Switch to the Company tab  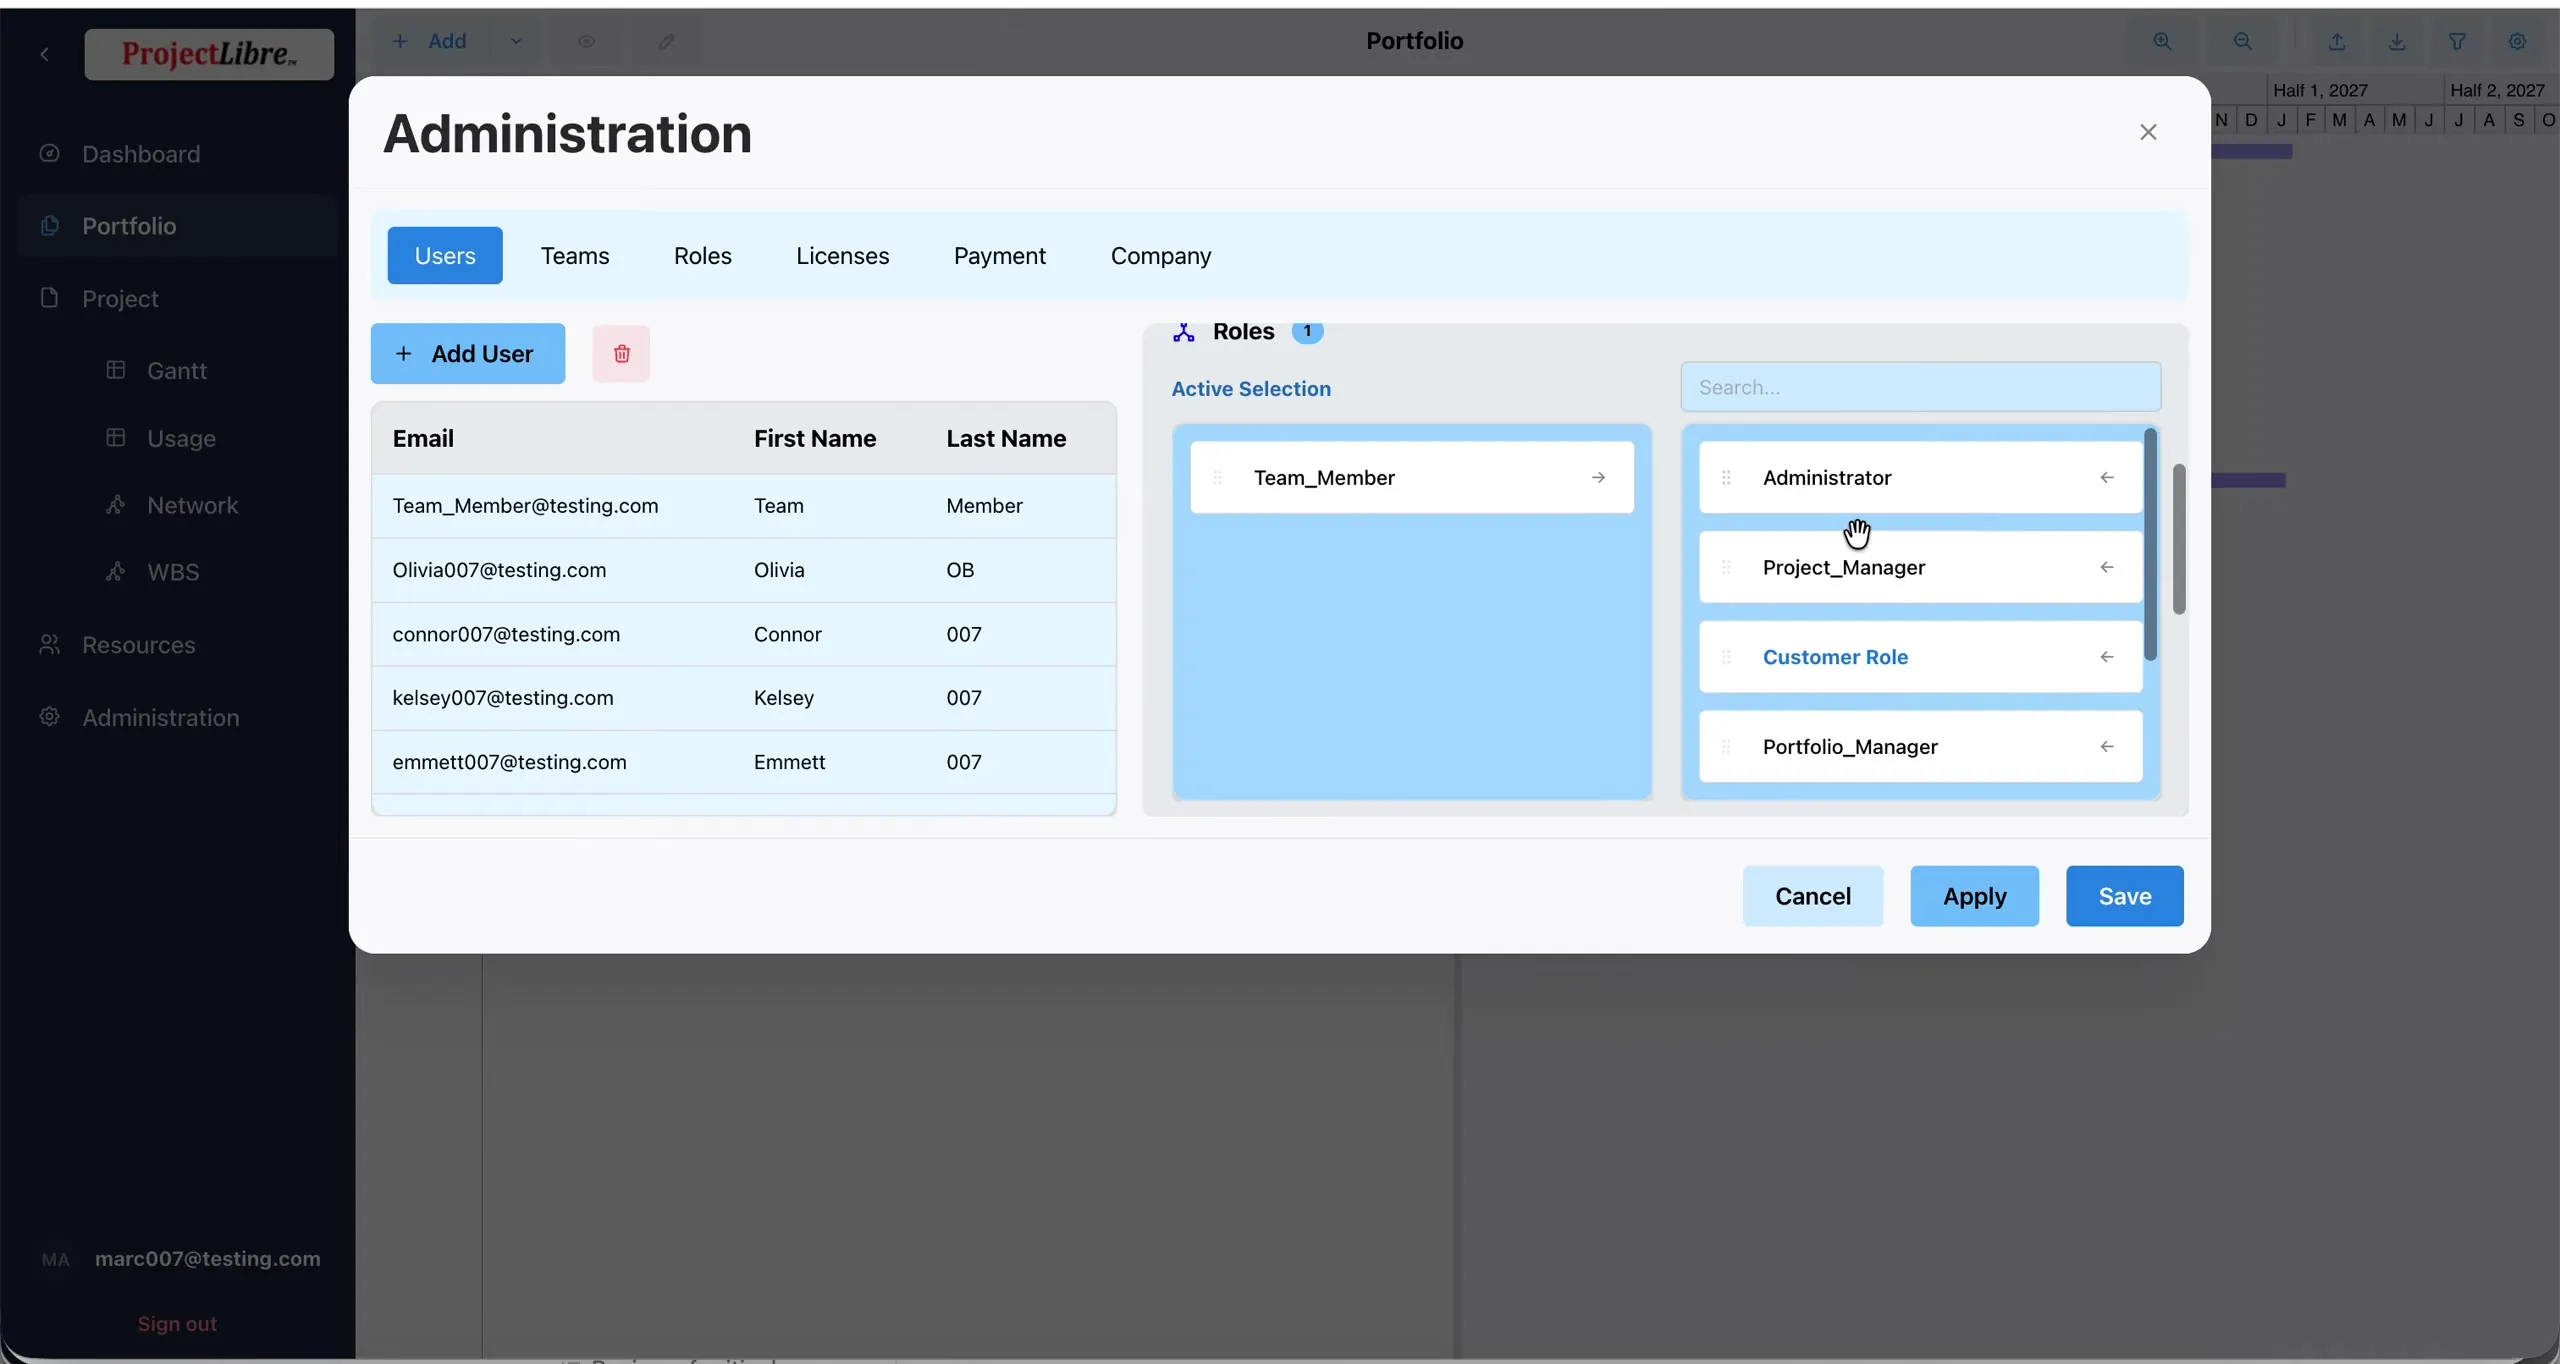[x=1161, y=256]
